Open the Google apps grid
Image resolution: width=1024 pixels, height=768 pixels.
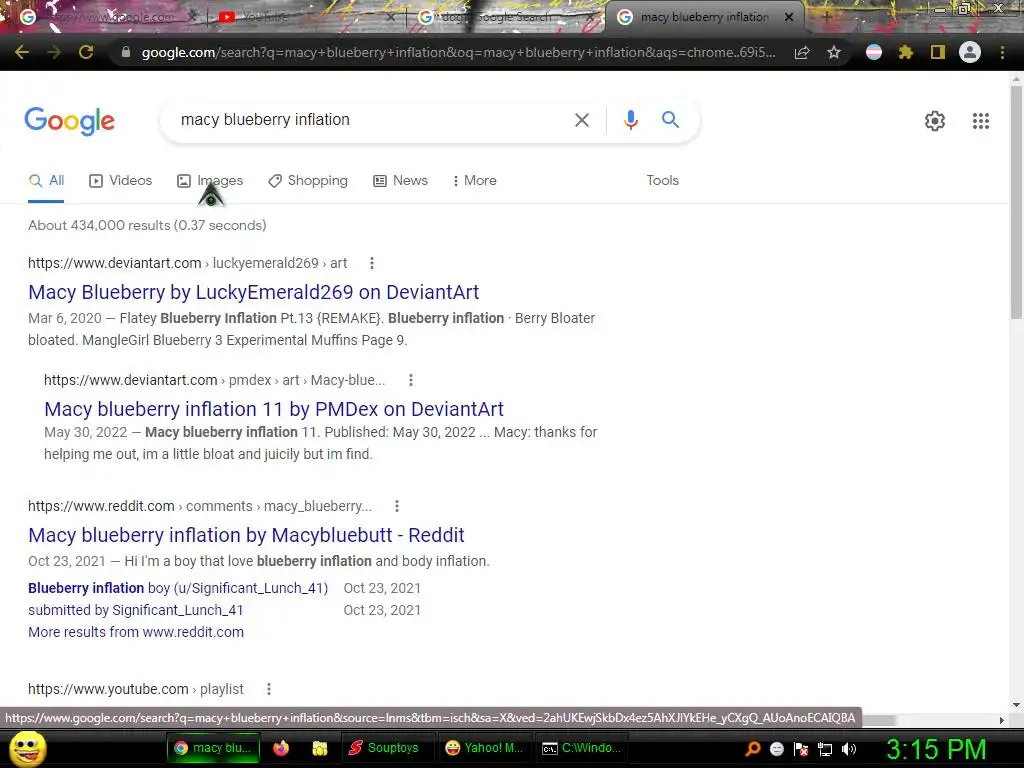[980, 121]
